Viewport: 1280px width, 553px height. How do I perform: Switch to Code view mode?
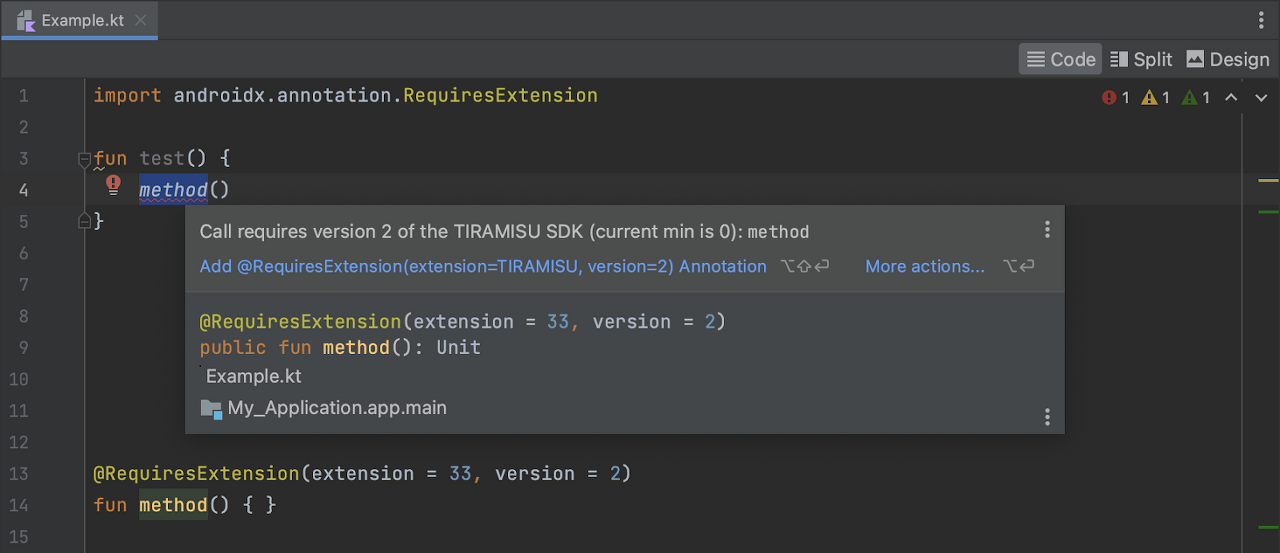[x=1061, y=59]
